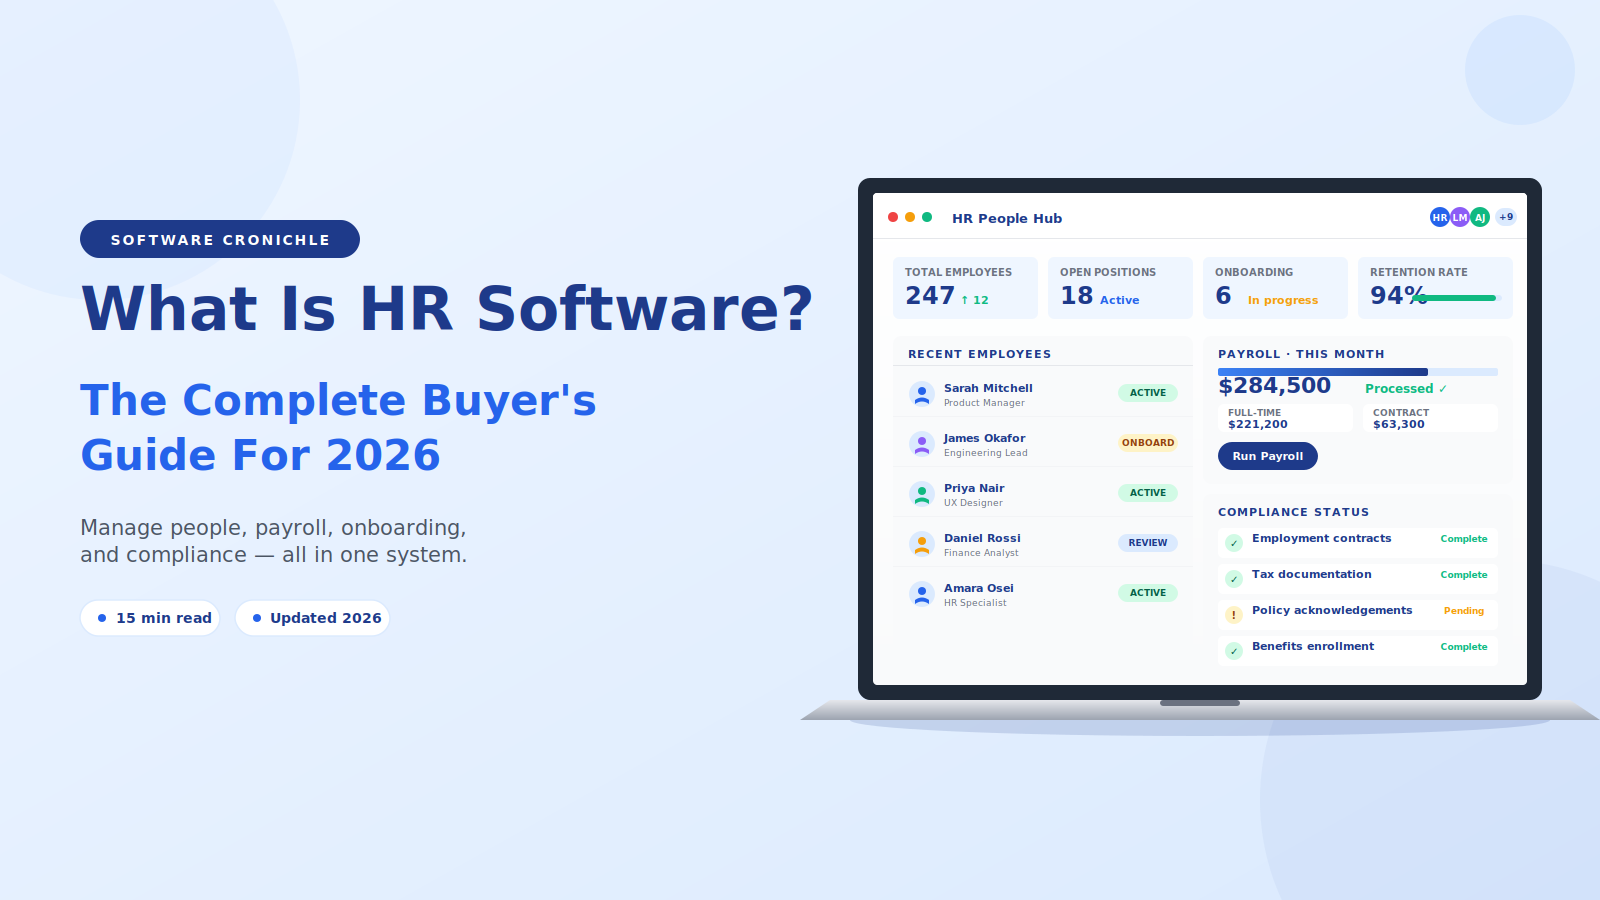Click Daniel Rossi's avatar icon
The width and height of the screenshot is (1600, 900).
(x=922, y=544)
